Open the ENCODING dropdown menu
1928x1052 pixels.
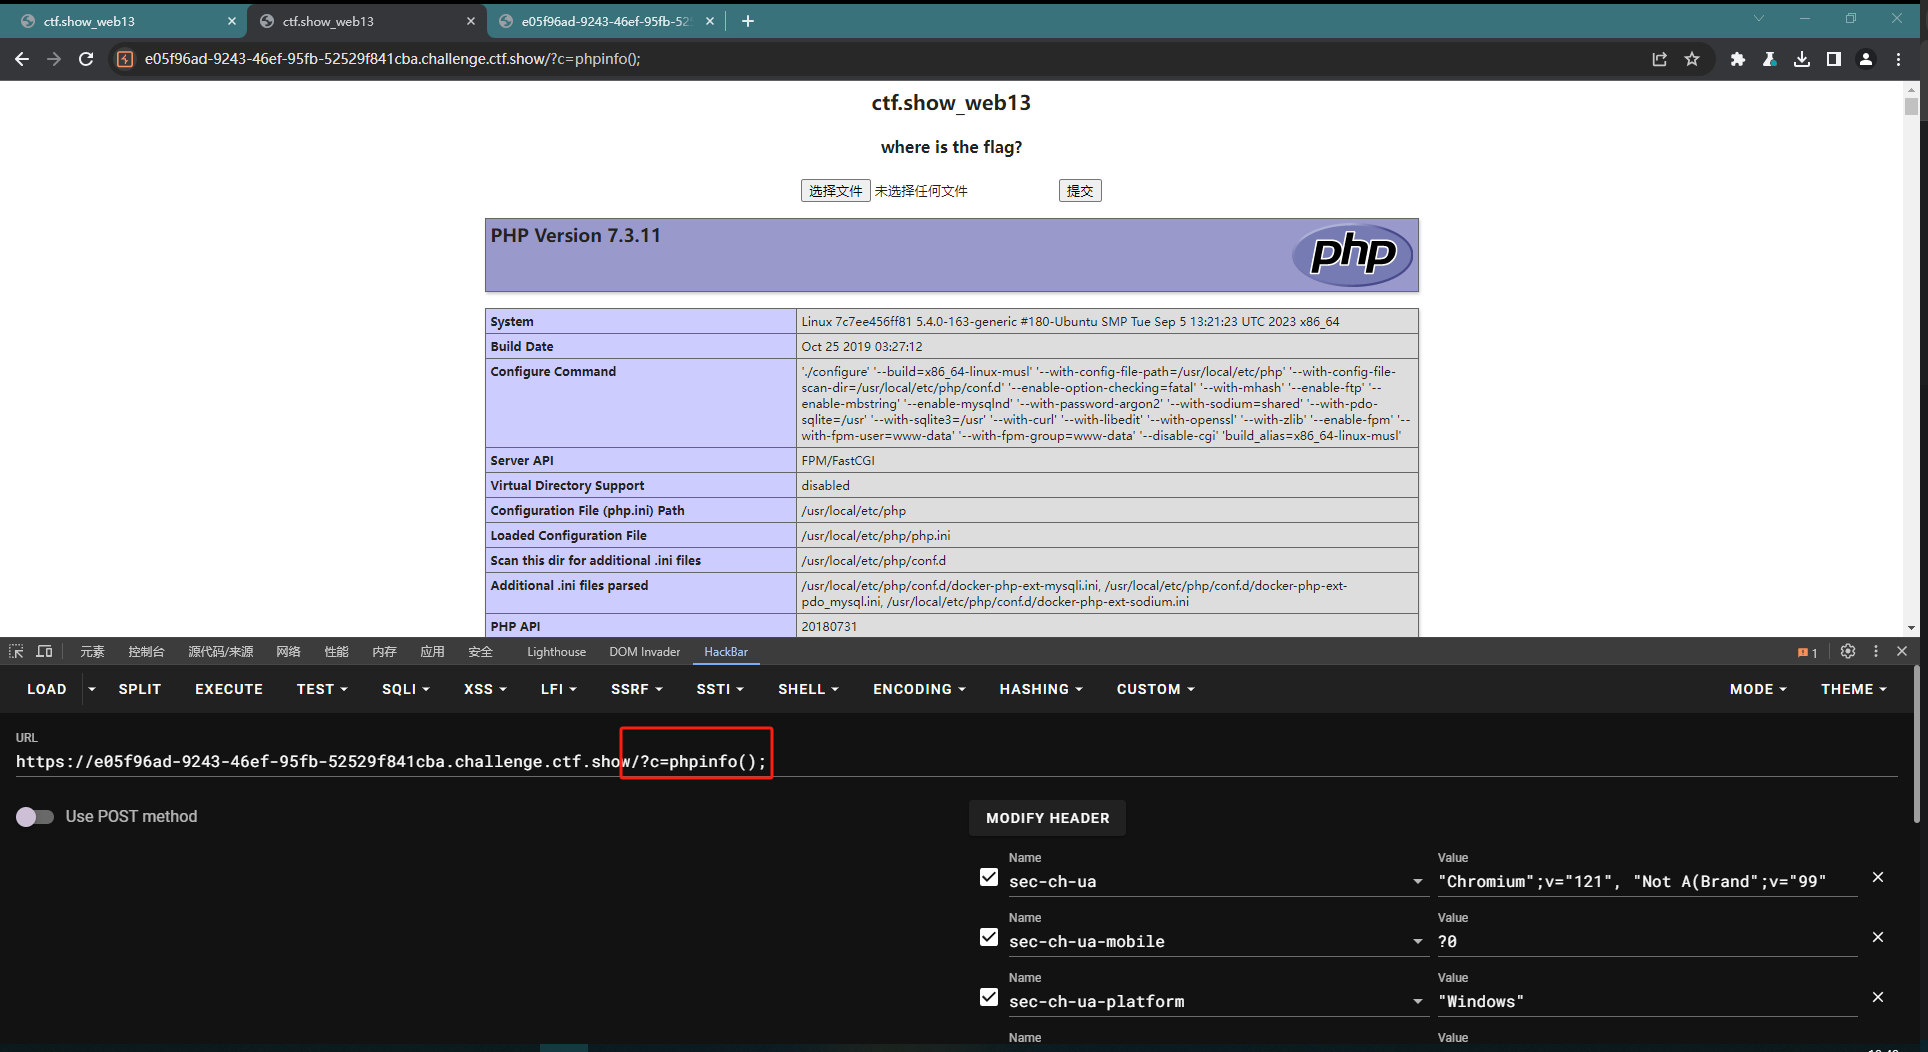tap(919, 689)
